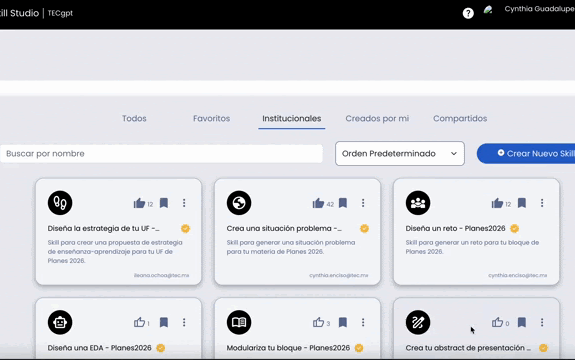Open options menu for 'Diseña la estrategia de tu UF'
The height and width of the screenshot is (360, 575).
(184, 203)
